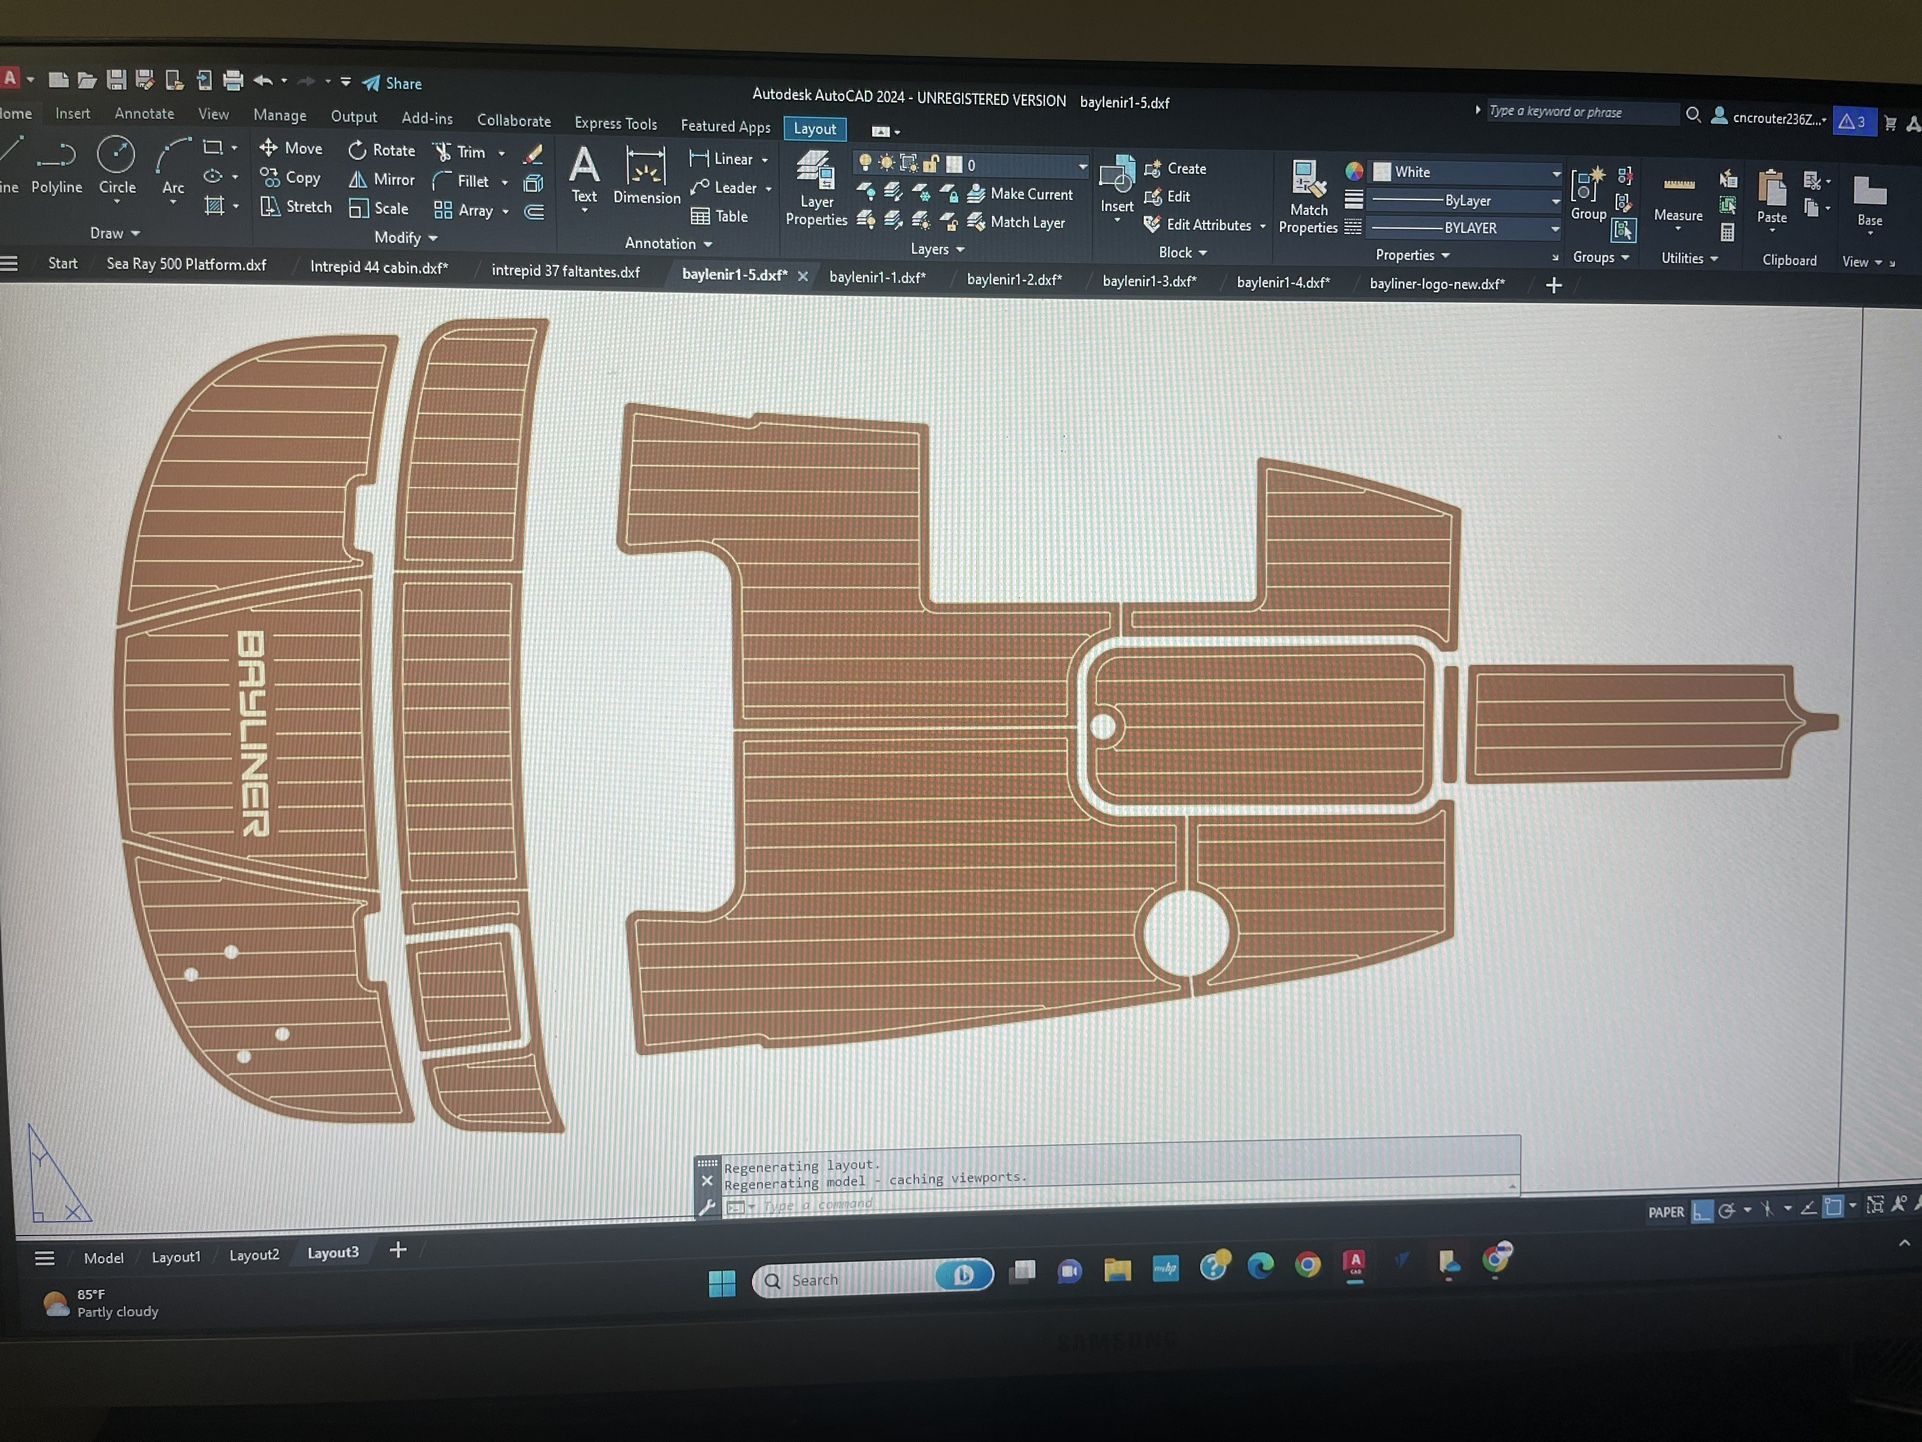Toggle layer on/off lightbulb icon

[865, 163]
